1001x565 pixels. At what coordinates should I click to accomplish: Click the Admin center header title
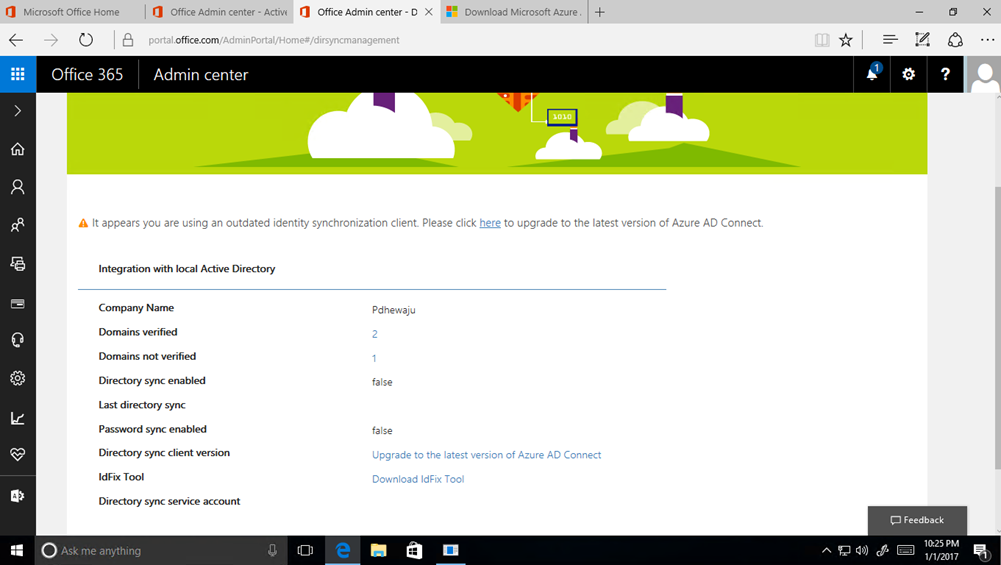(x=200, y=75)
